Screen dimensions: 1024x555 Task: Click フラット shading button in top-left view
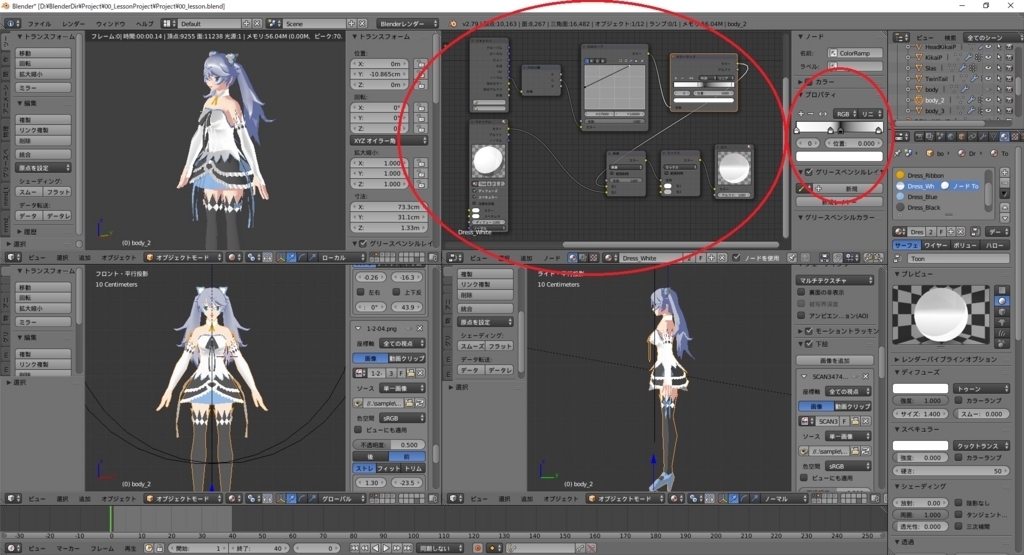[57, 192]
